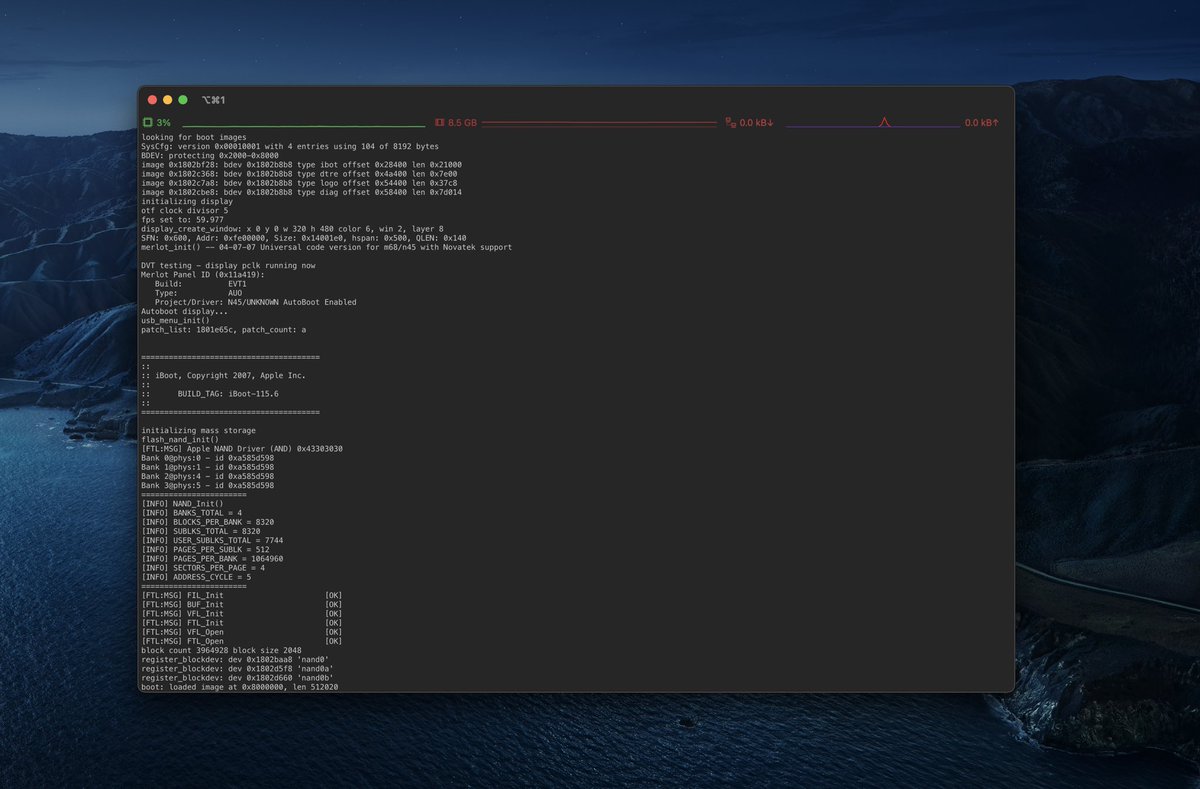This screenshot has height=789, width=1200.
Task: Click the 'Type: AUO' line
Action: pos(198,292)
